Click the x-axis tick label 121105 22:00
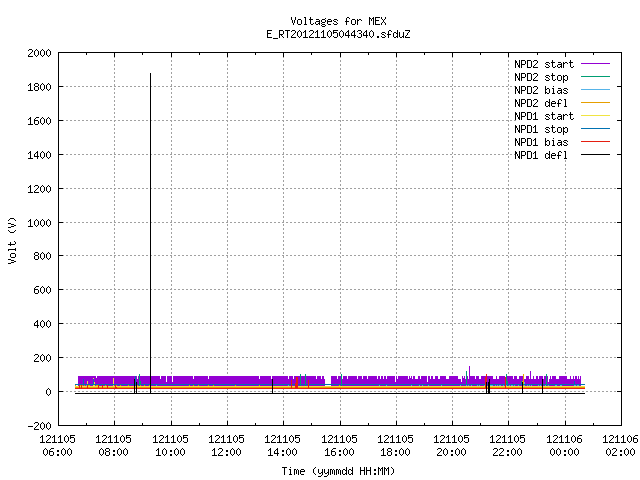The image size is (640, 480). (507, 446)
